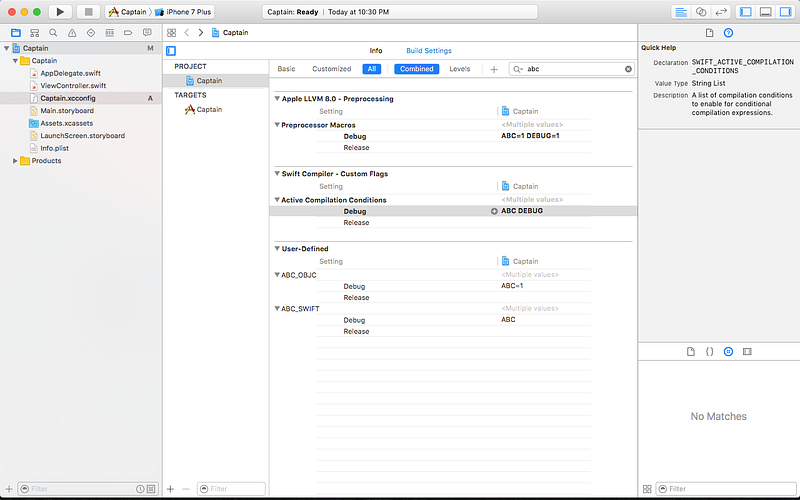
Task: Open the Version editor arrows icon
Action: (x=721, y=12)
